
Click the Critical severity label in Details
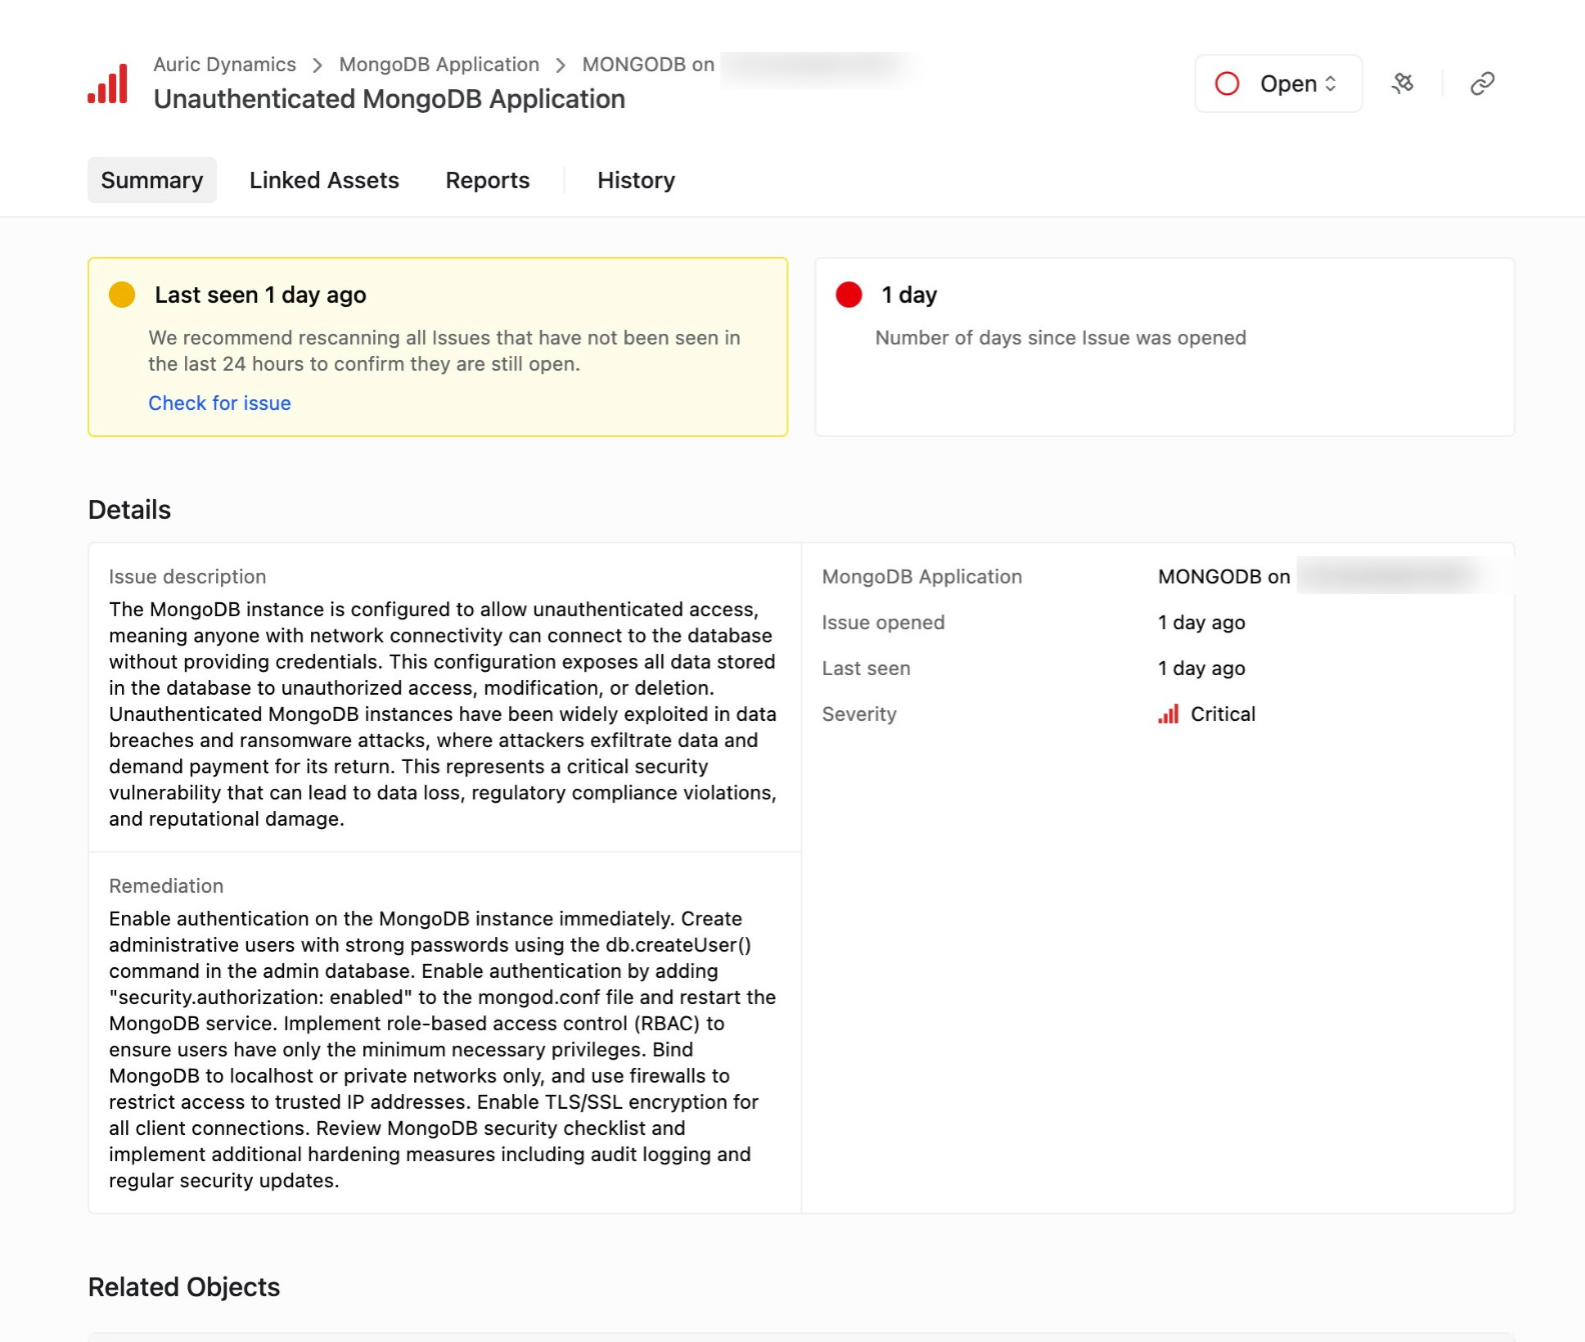click(1222, 714)
